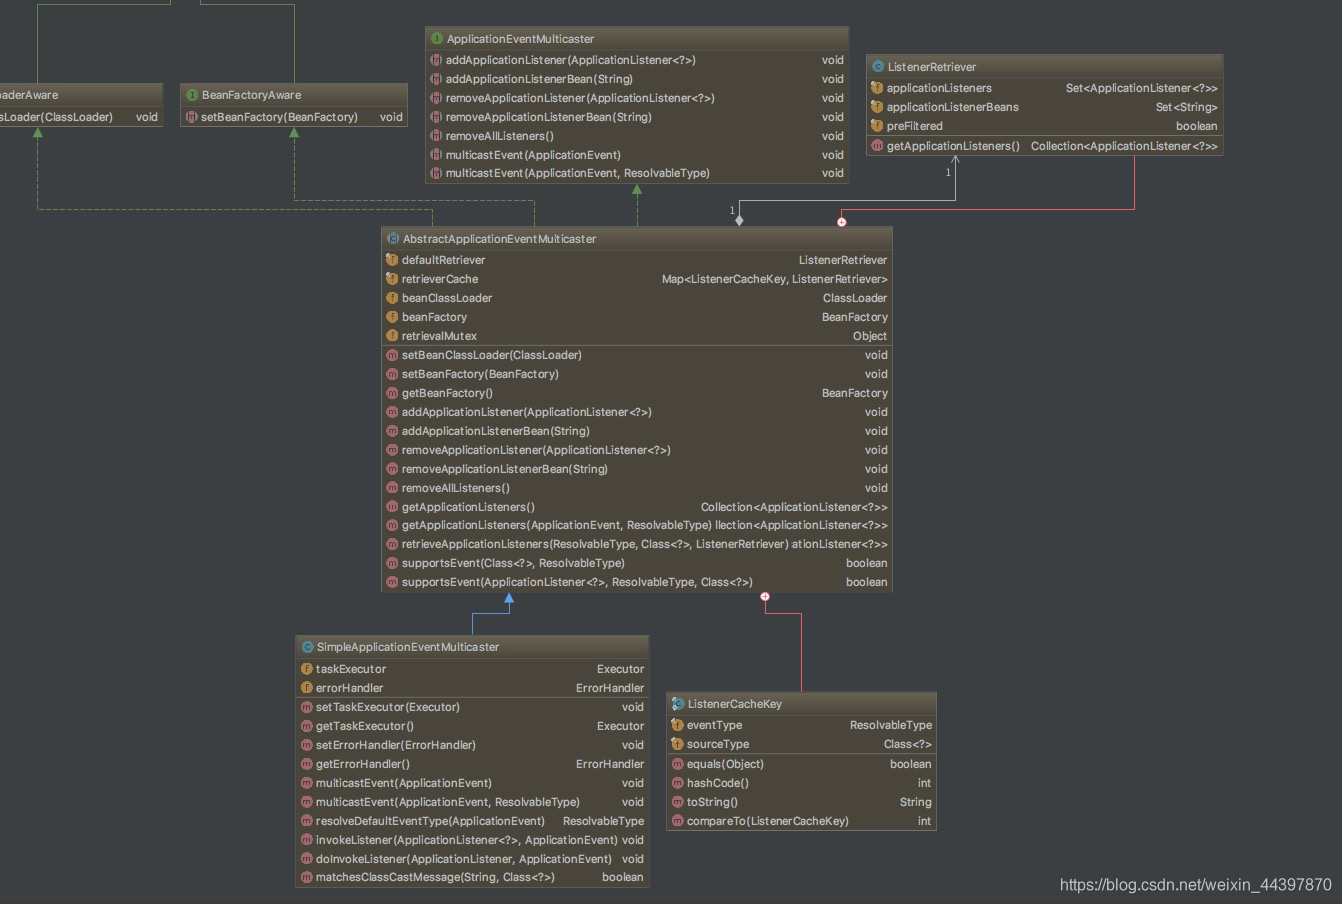Image resolution: width=1342 pixels, height=904 pixels.
Task: Click getErrorHandler() method row
Action: pos(472,764)
